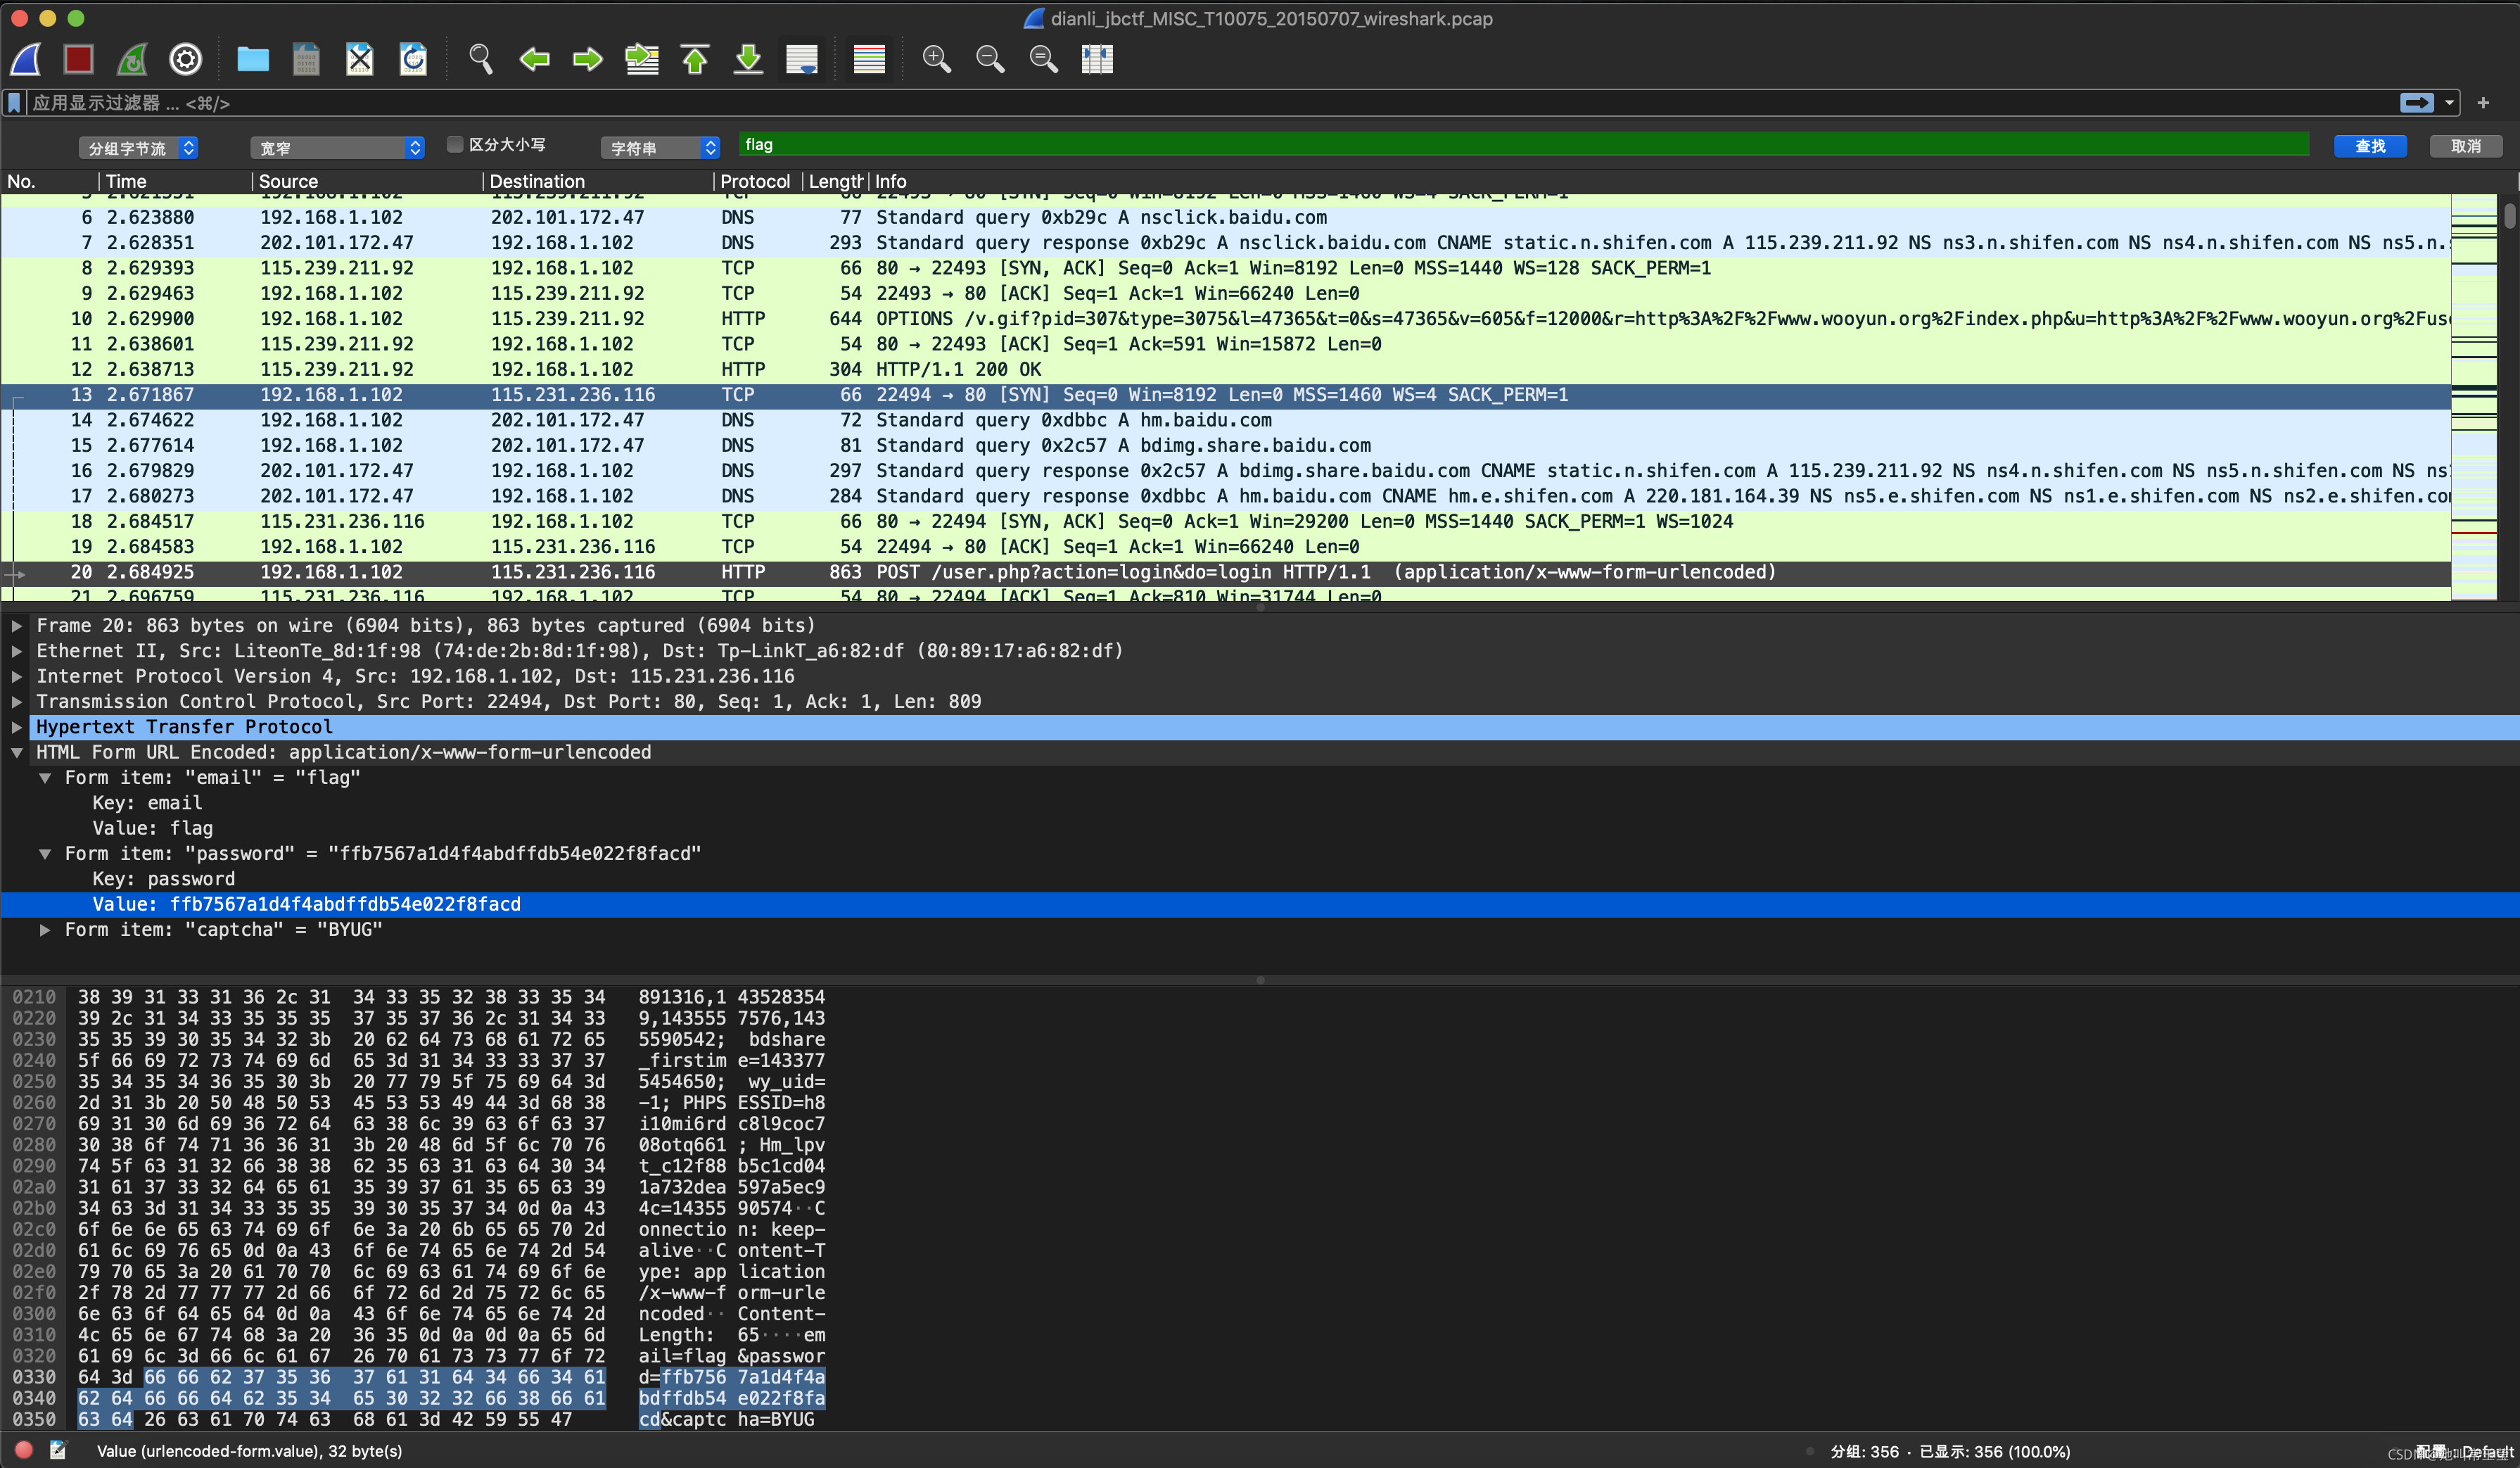Click the packet list colored minimap strip

coord(2474,396)
